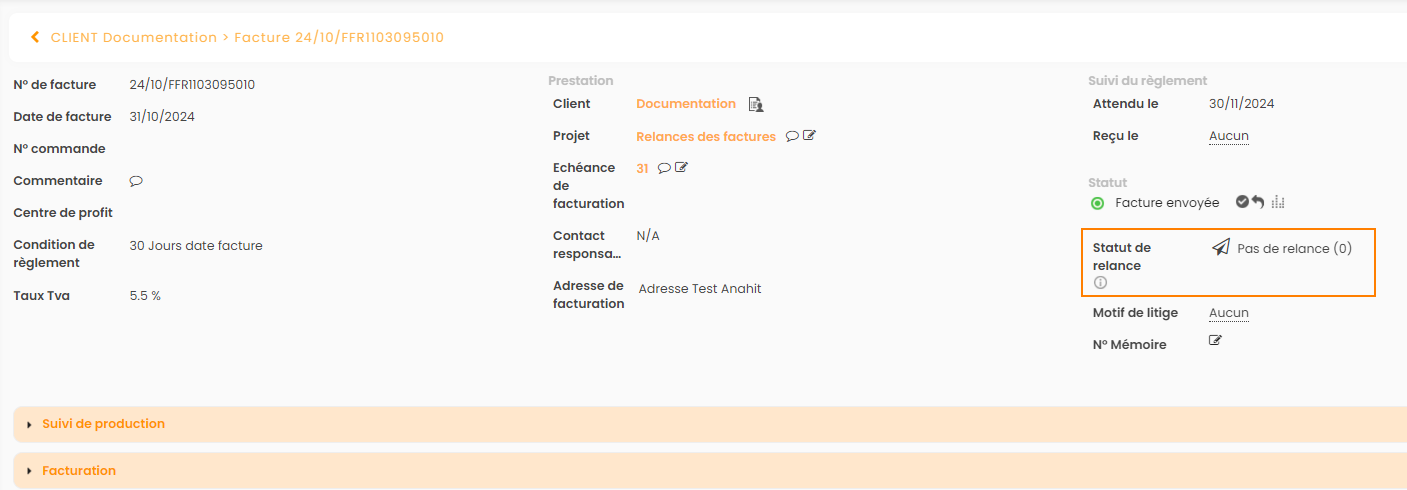
Task: Click the N° Mémoire edit icon
Action: click(1215, 341)
